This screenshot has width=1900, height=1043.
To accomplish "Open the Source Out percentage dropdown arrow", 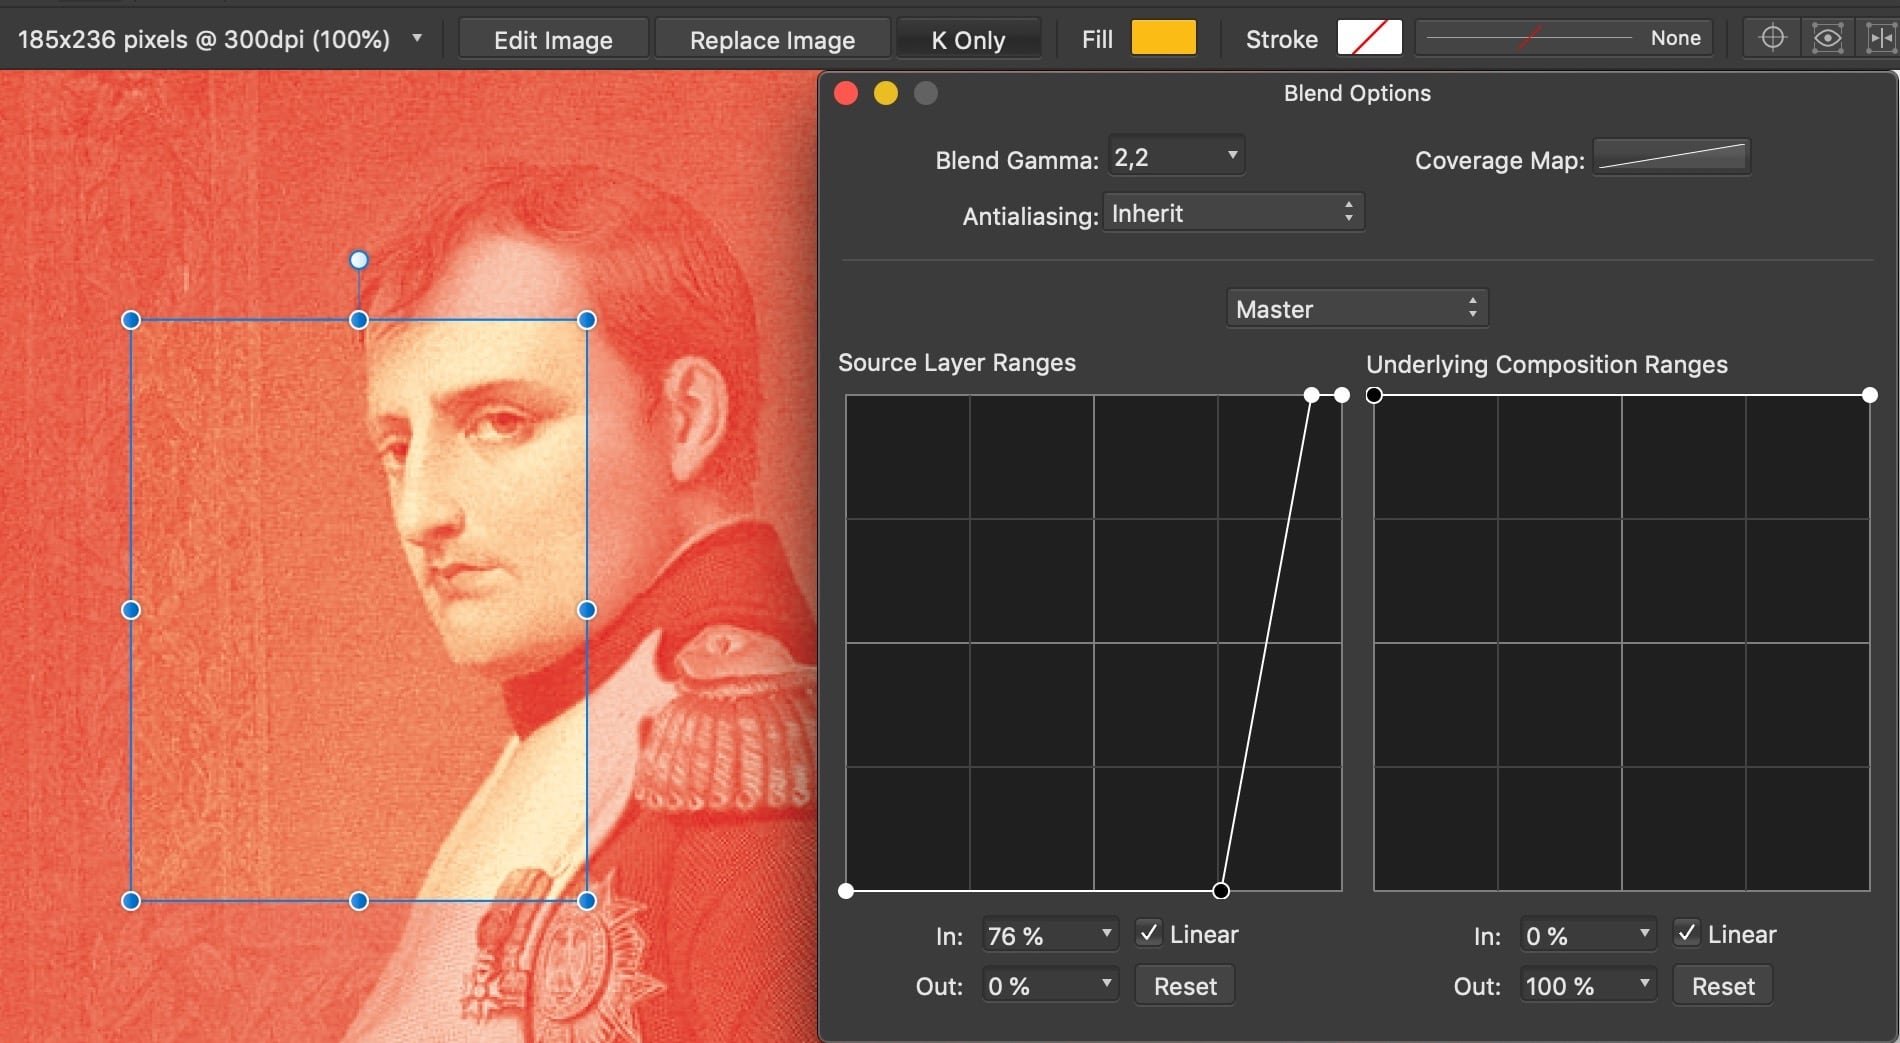I will [1106, 984].
